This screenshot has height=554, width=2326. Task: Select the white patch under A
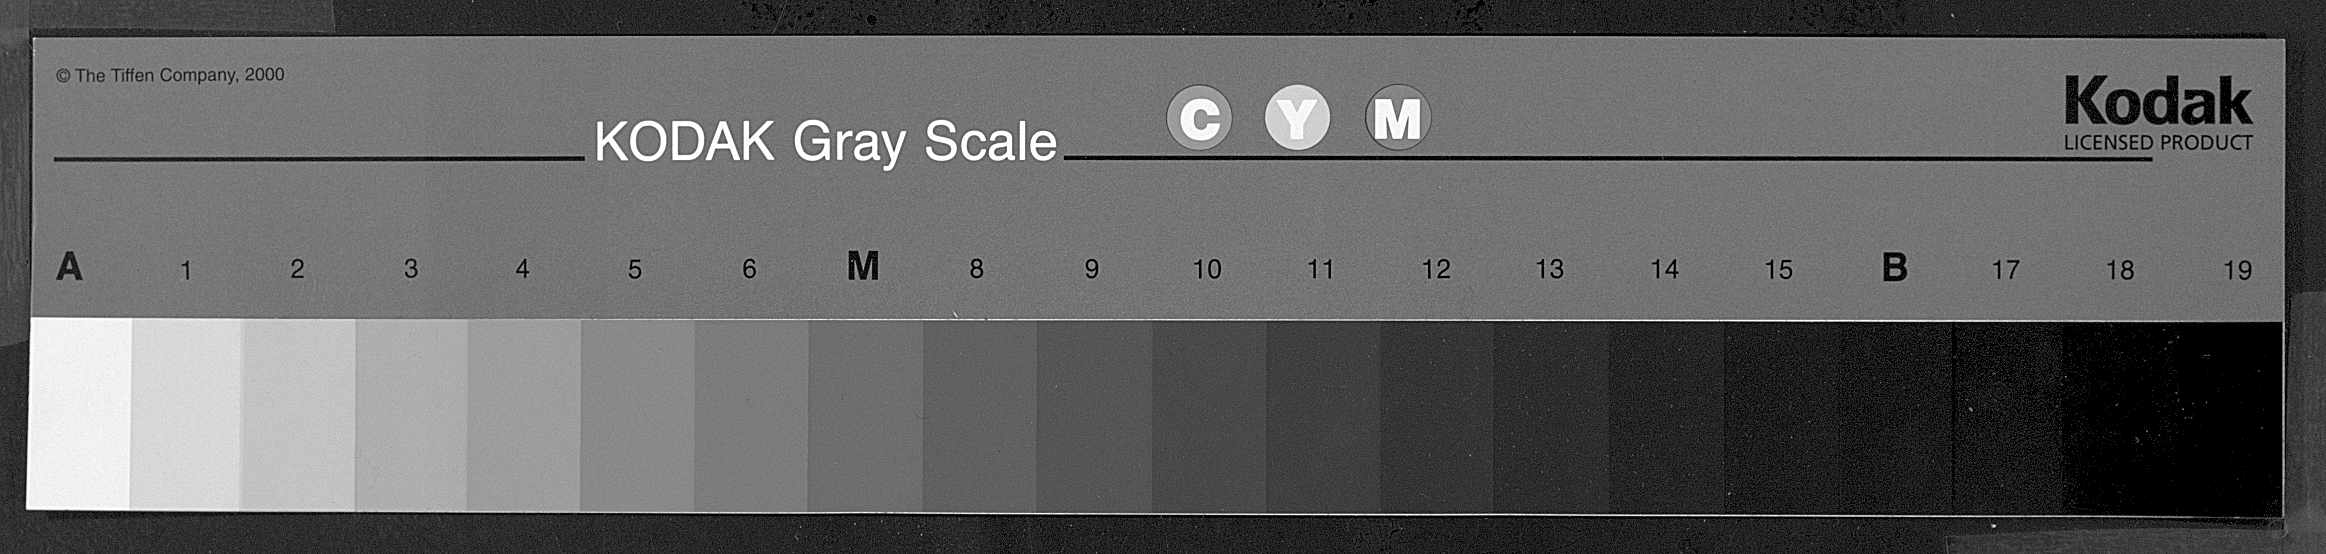point(79,414)
